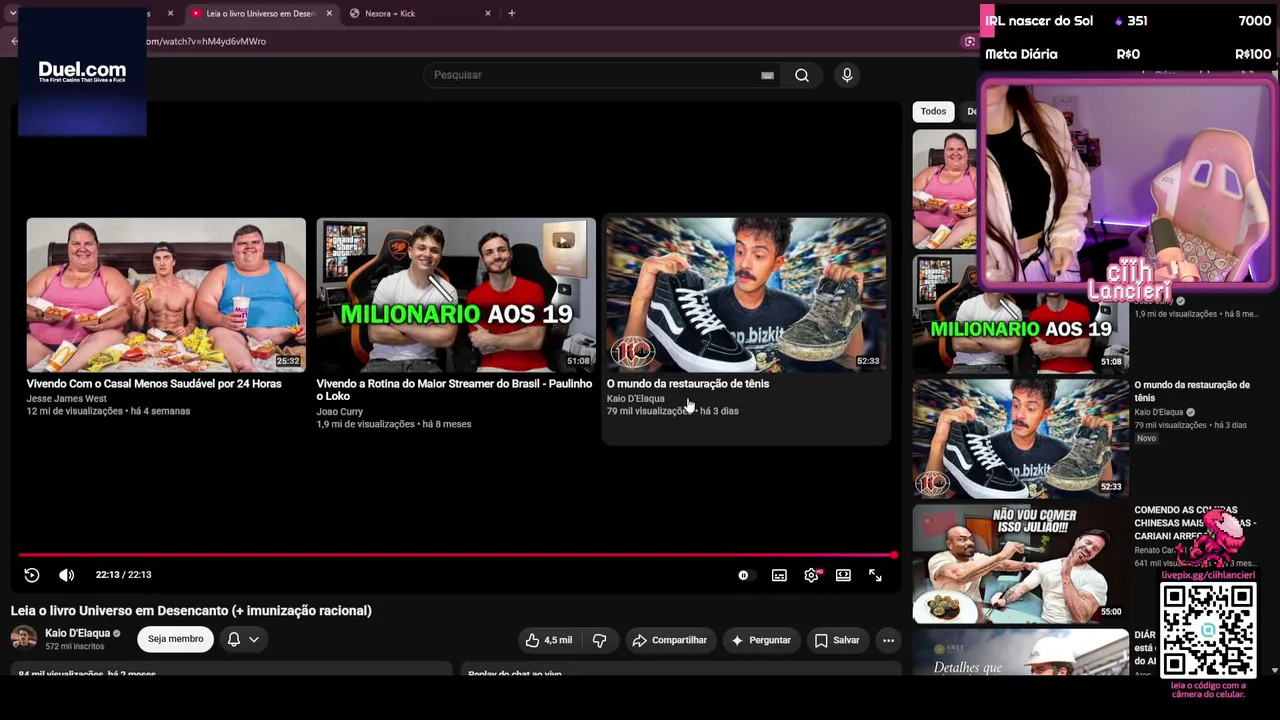Viewport: 1280px width, 720px height.
Task: Click the 'IRL nascer do Sol' goal label
Action: [1039, 21]
